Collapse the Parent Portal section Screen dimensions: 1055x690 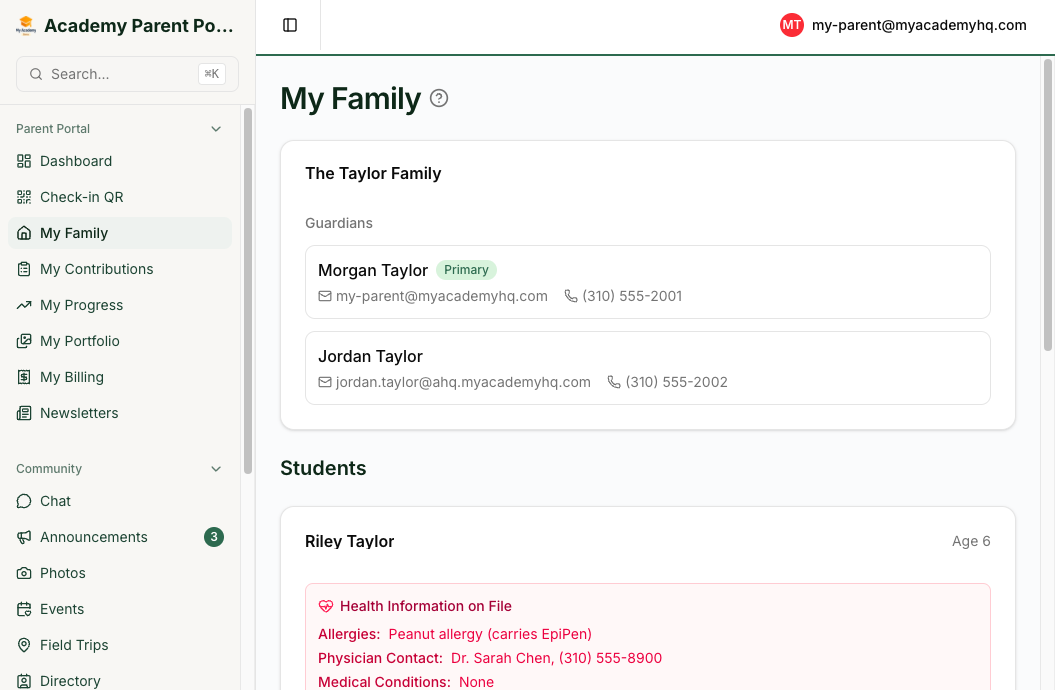tap(216, 128)
